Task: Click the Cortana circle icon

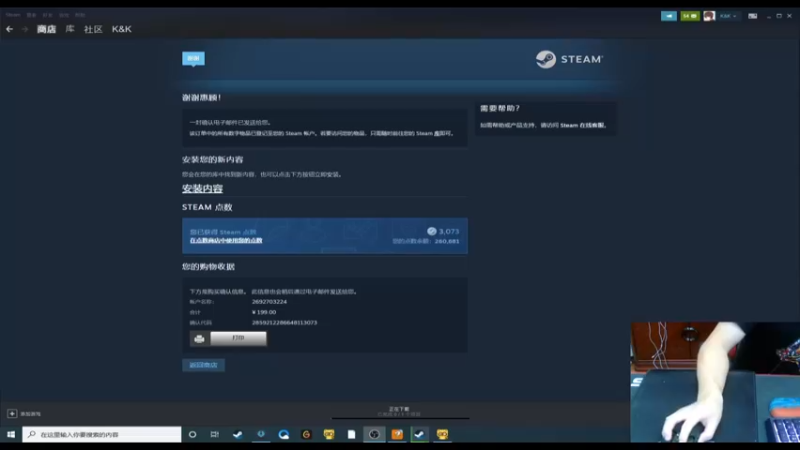Action: 192,434
